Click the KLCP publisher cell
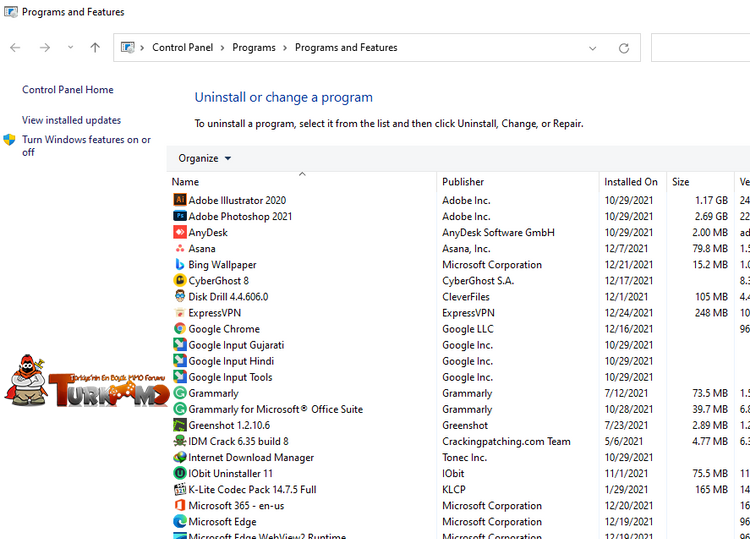 coord(454,489)
